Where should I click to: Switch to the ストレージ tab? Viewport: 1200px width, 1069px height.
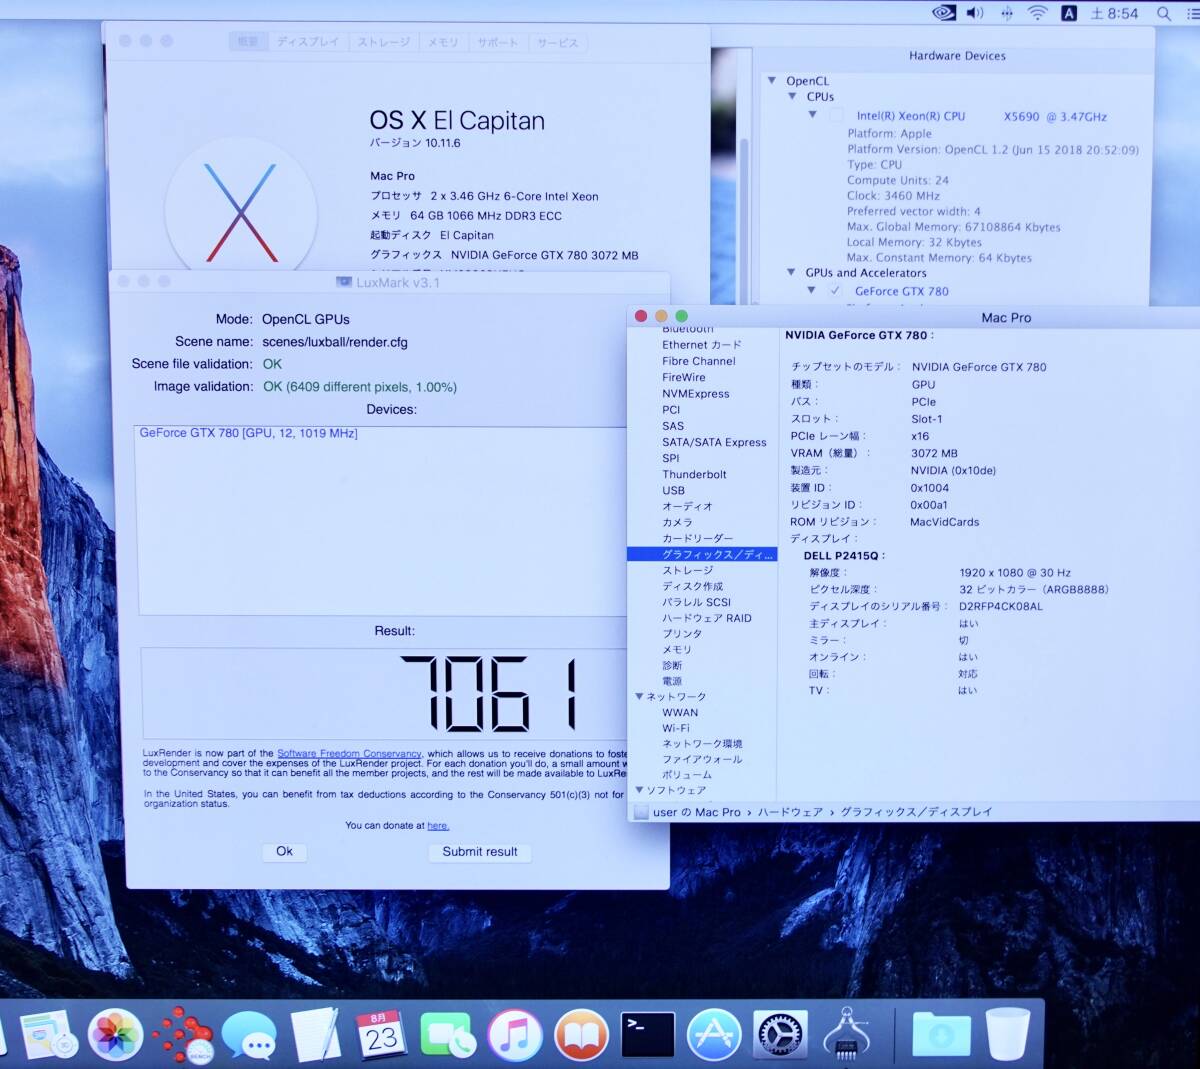pyautogui.click(x=384, y=42)
